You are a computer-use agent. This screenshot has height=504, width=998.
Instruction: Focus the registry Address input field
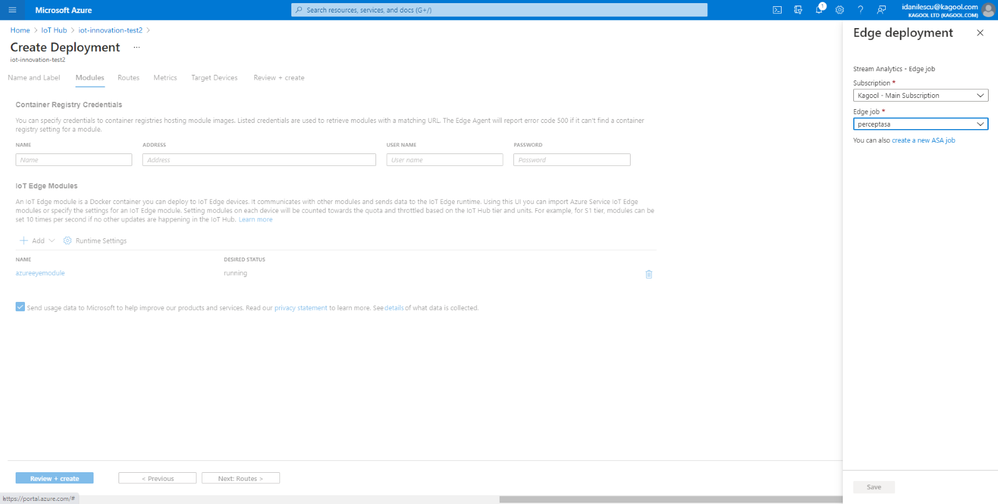pyautogui.click(x=259, y=160)
